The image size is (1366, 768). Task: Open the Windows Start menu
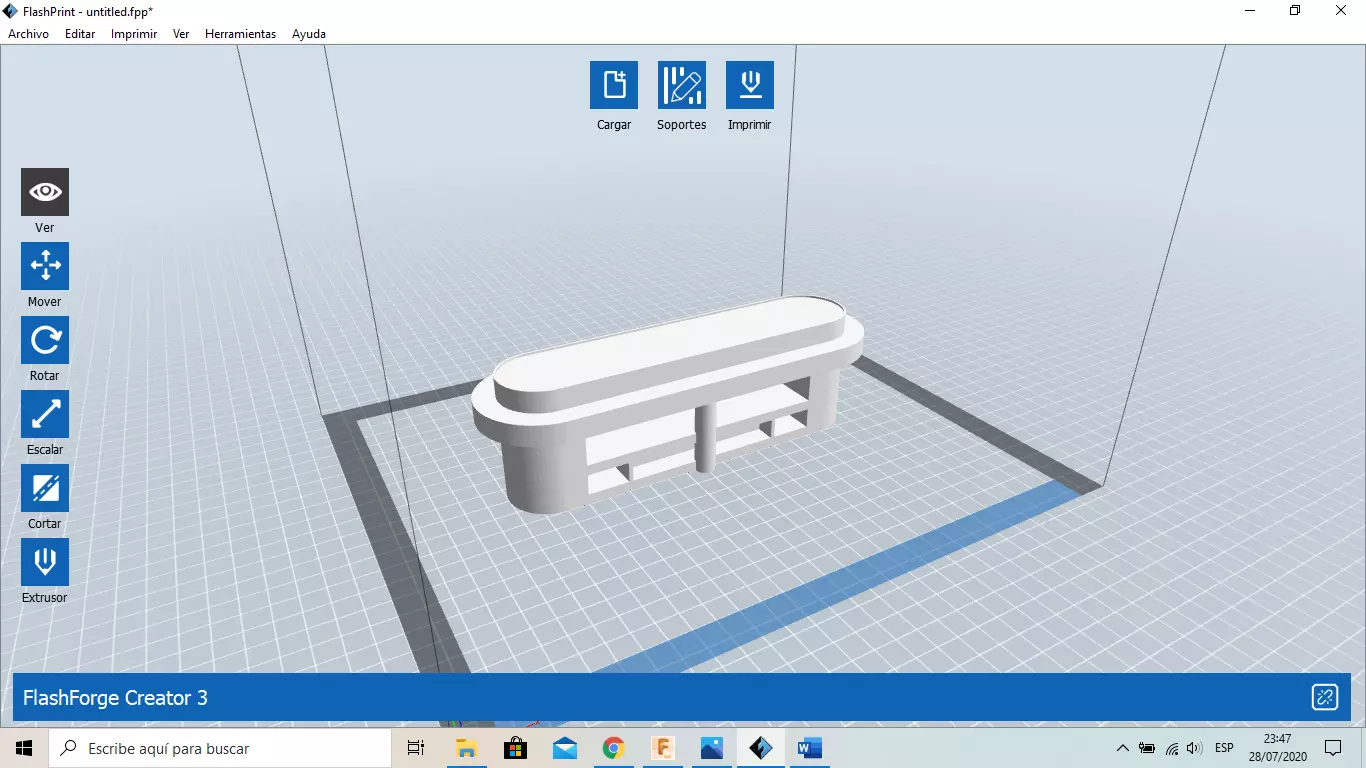pyautogui.click(x=24, y=748)
